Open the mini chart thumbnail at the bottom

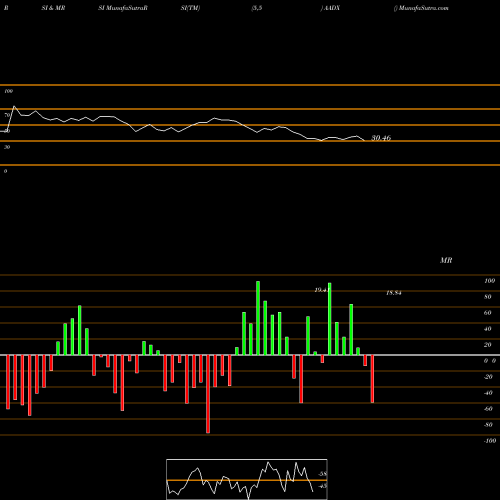[247, 479]
